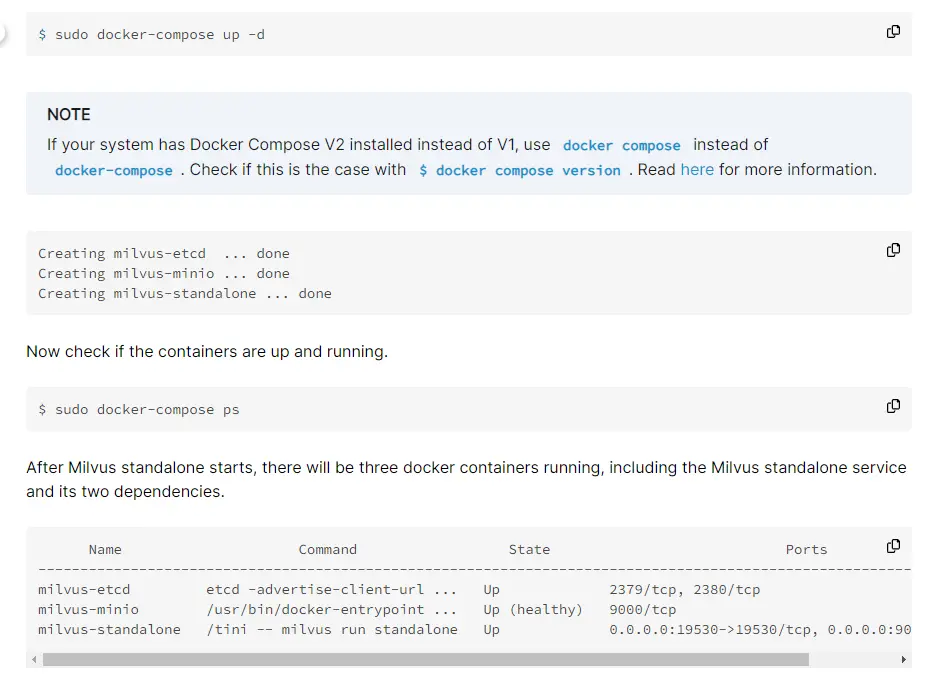Click the '9000/tcp' ports cell
The height and width of the screenshot is (691, 926).
pyautogui.click(x=643, y=609)
